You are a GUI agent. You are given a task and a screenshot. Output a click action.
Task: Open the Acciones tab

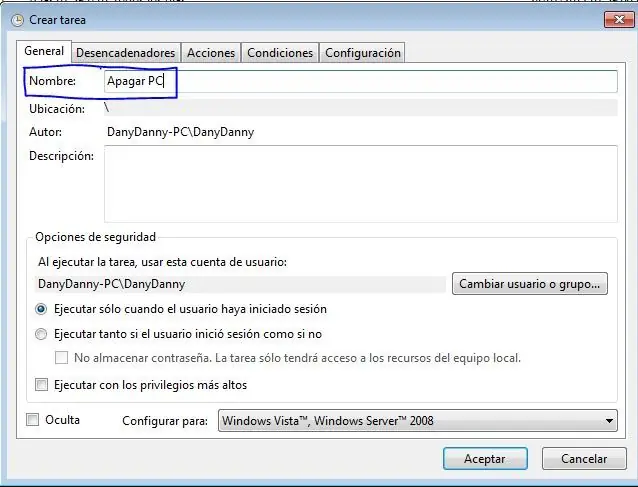click(211, 53)
